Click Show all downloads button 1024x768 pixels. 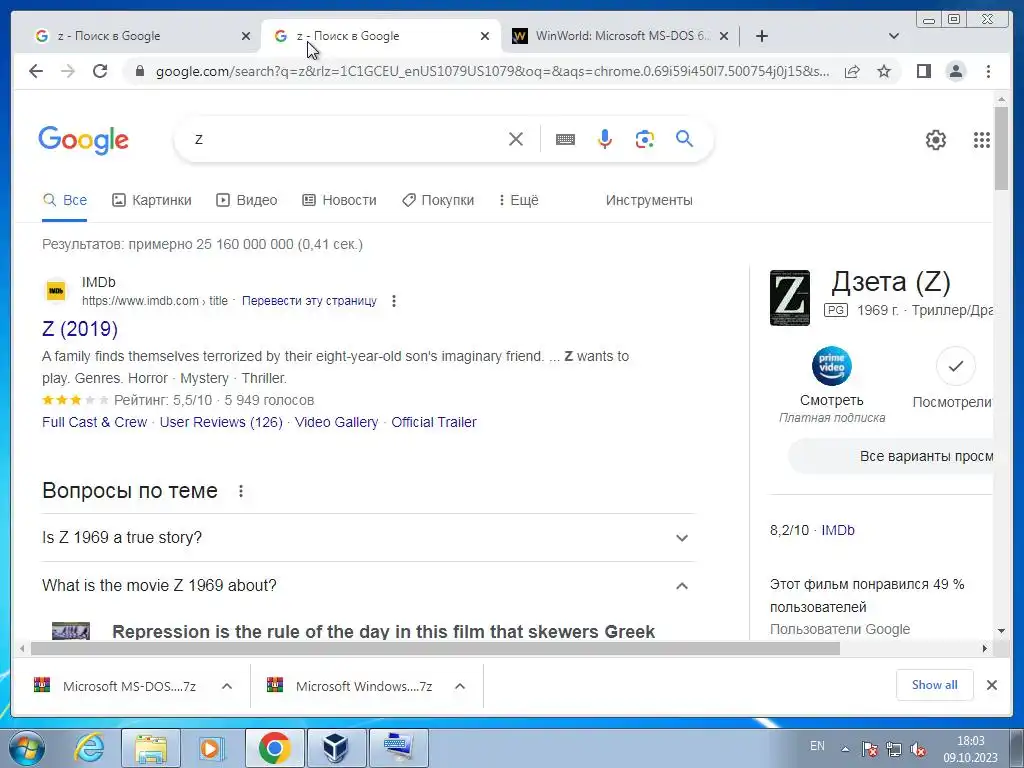point(935,685)
